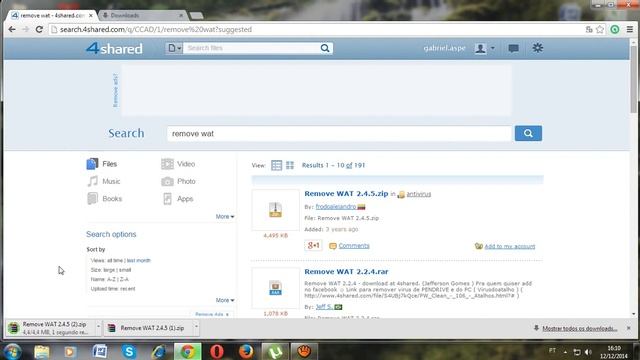Image resolution: width=640 pixels, height=360 pixels.
Task: Open a new browser tab
Action: (196, 16)
